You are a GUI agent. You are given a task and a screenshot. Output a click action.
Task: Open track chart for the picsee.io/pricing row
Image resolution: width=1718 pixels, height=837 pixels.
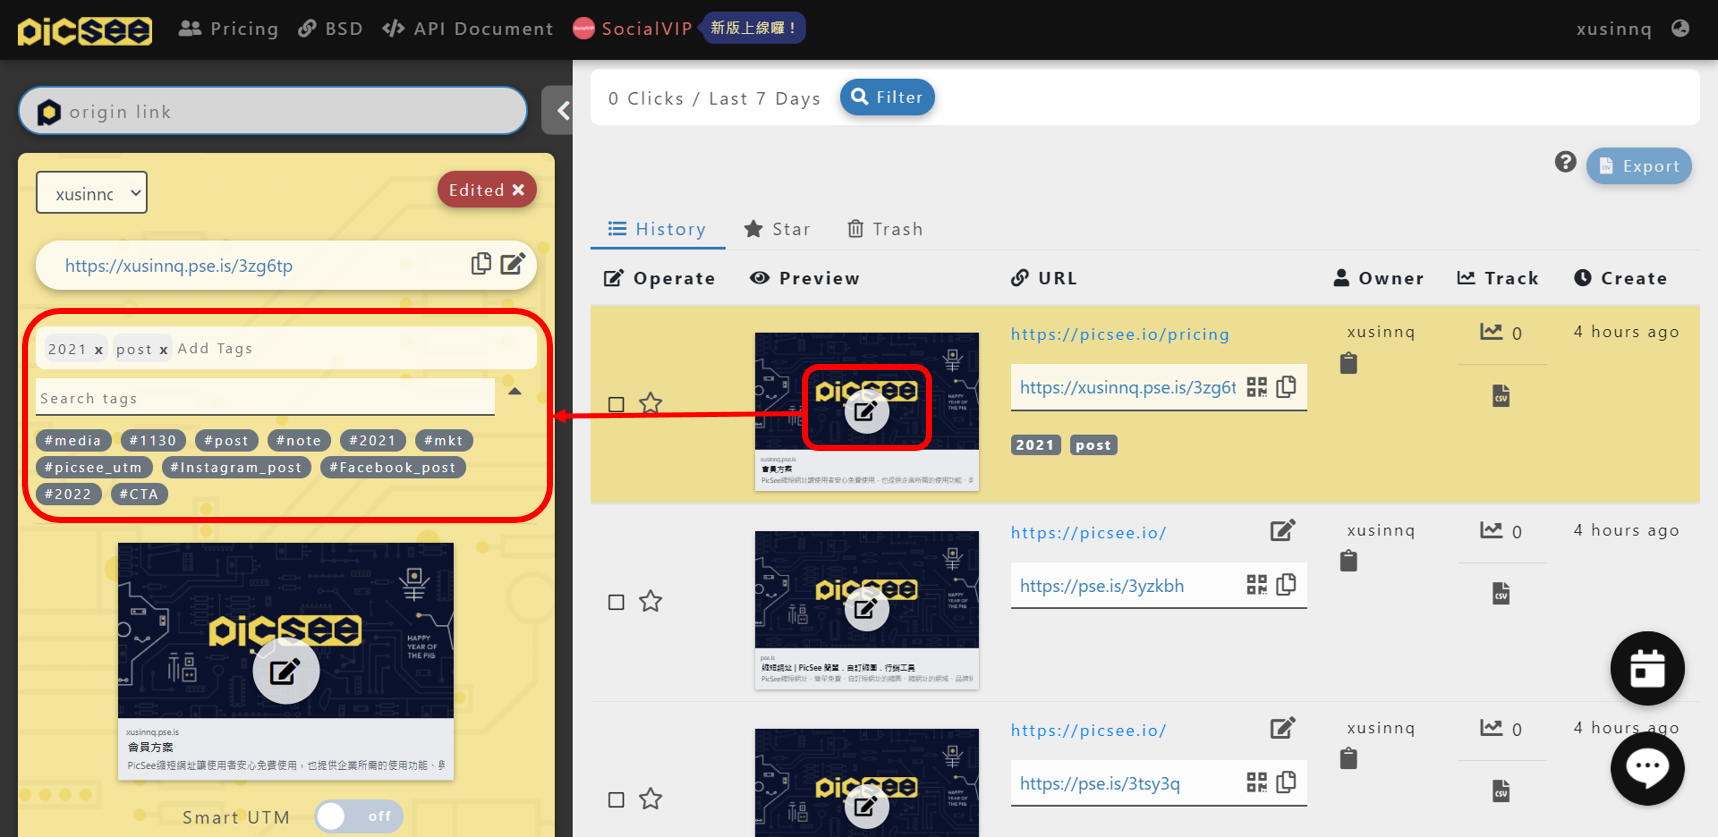(1491, 332)
